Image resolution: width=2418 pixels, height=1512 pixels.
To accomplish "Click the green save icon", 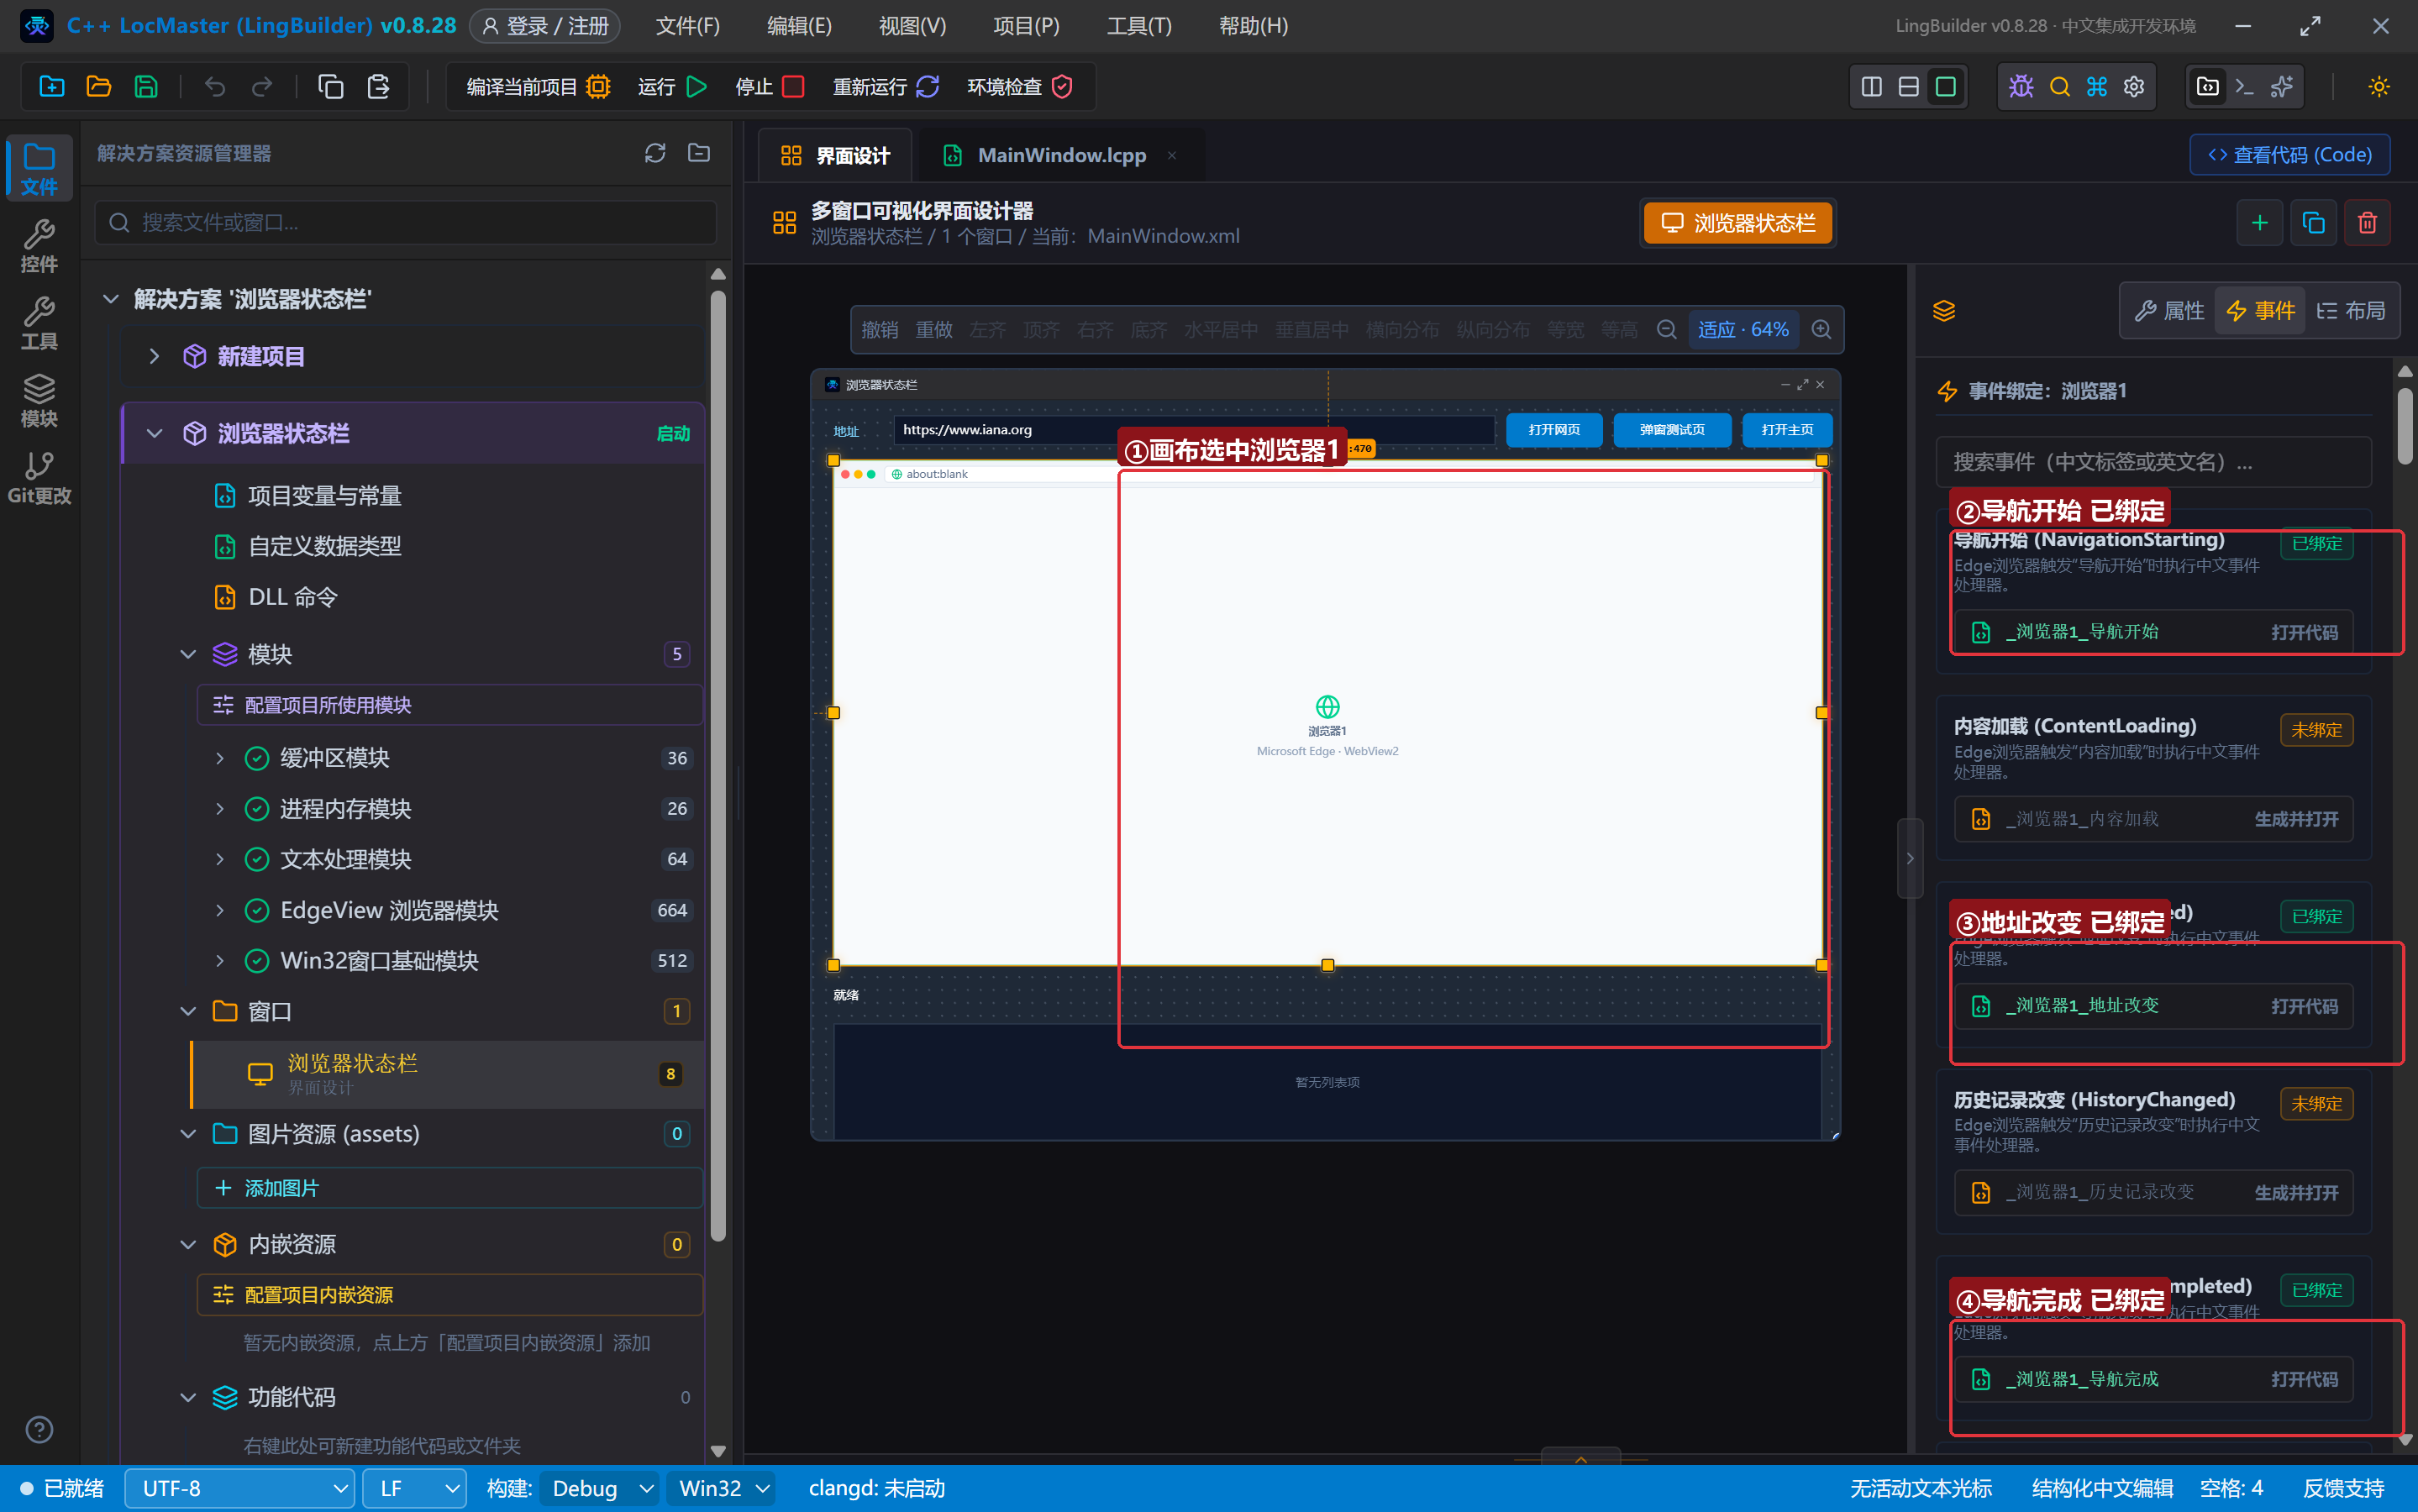I will pyautogui.click(x=146, y=87).
